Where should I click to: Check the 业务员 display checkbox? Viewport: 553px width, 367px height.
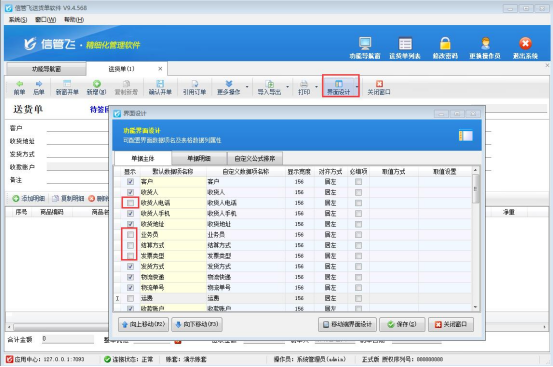tap(130, 234)
